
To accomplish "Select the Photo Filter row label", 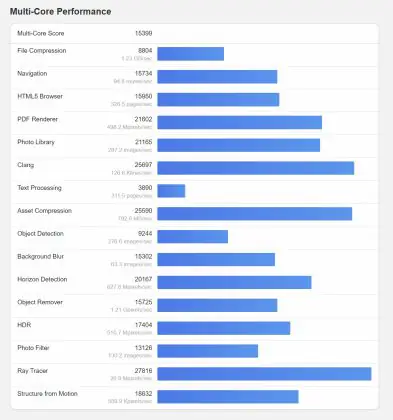I will pyautogui.click(x=33, y=348).
